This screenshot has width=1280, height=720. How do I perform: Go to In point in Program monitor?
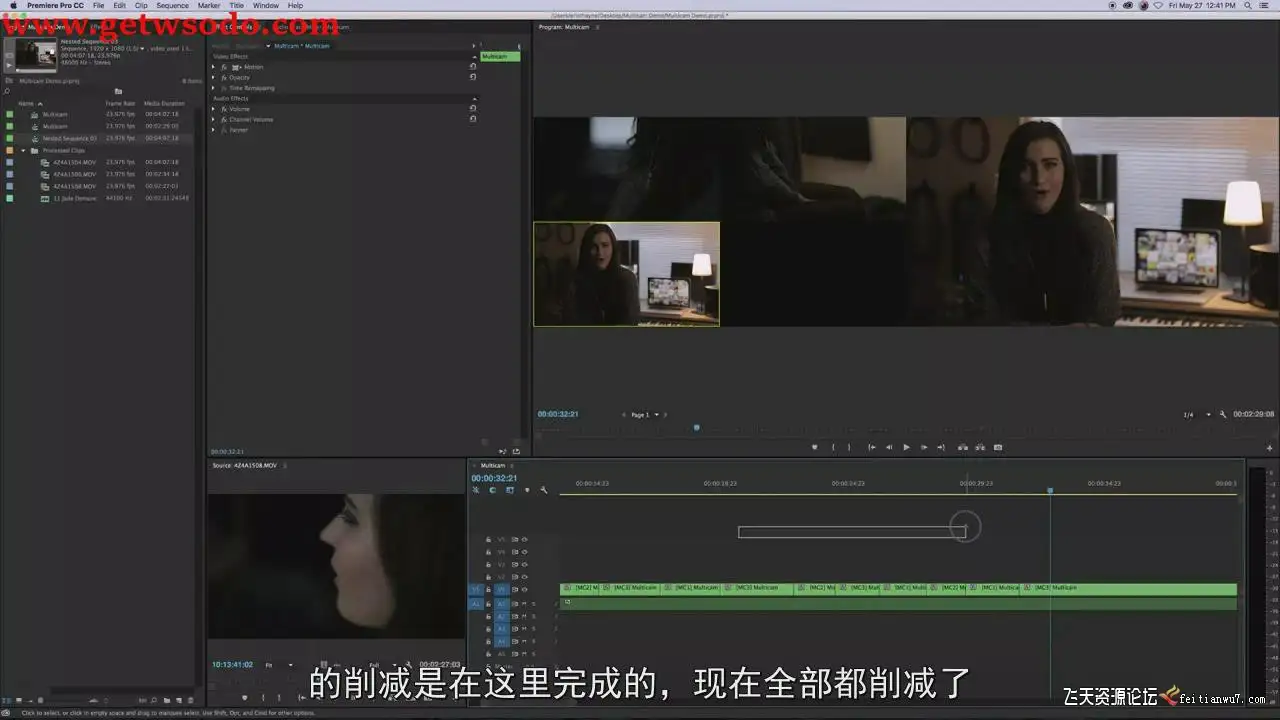[x=871, y=447]
